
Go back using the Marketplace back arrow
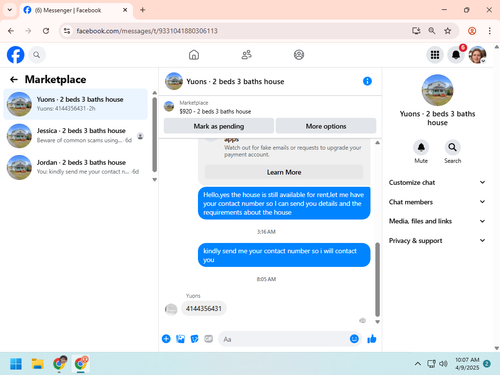pyautogui.click(x=14, y=79)
